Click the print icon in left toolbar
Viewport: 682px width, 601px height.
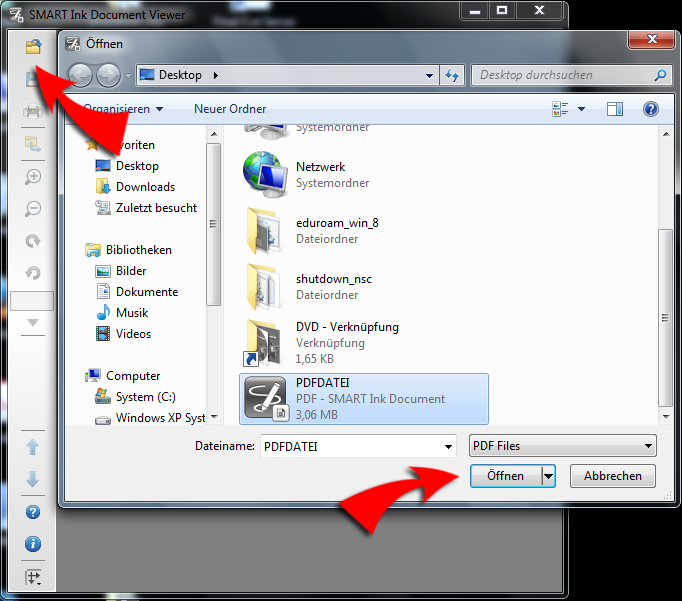[x=32, y=111]
